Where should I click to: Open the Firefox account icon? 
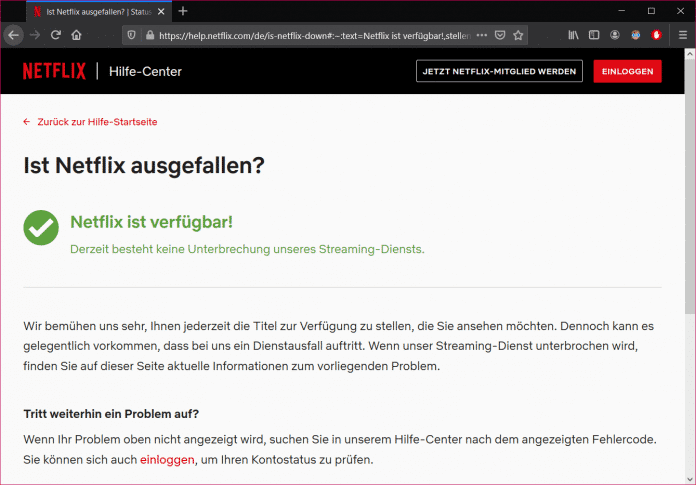(x=615, y=35)
